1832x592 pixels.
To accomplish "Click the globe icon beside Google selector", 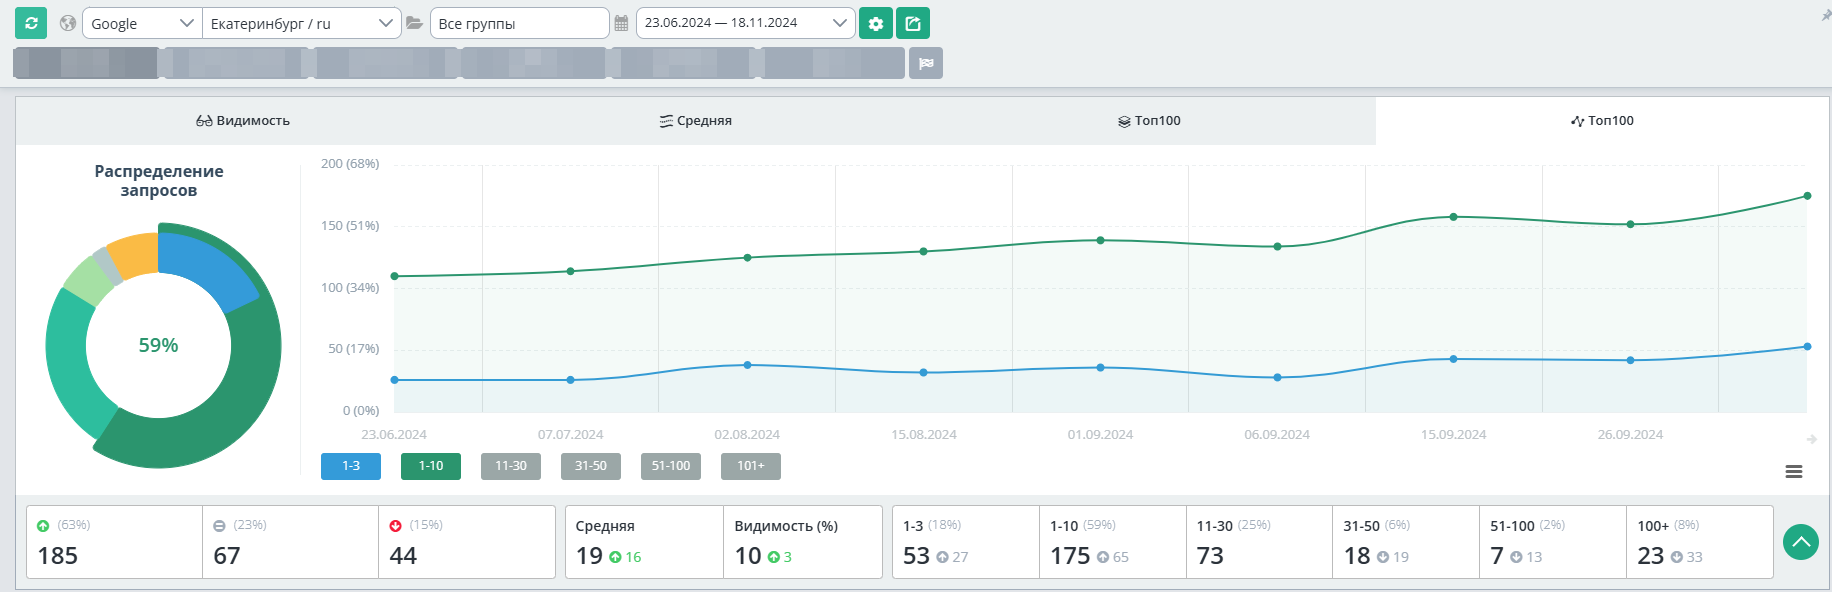I will [x=68, y=23].
